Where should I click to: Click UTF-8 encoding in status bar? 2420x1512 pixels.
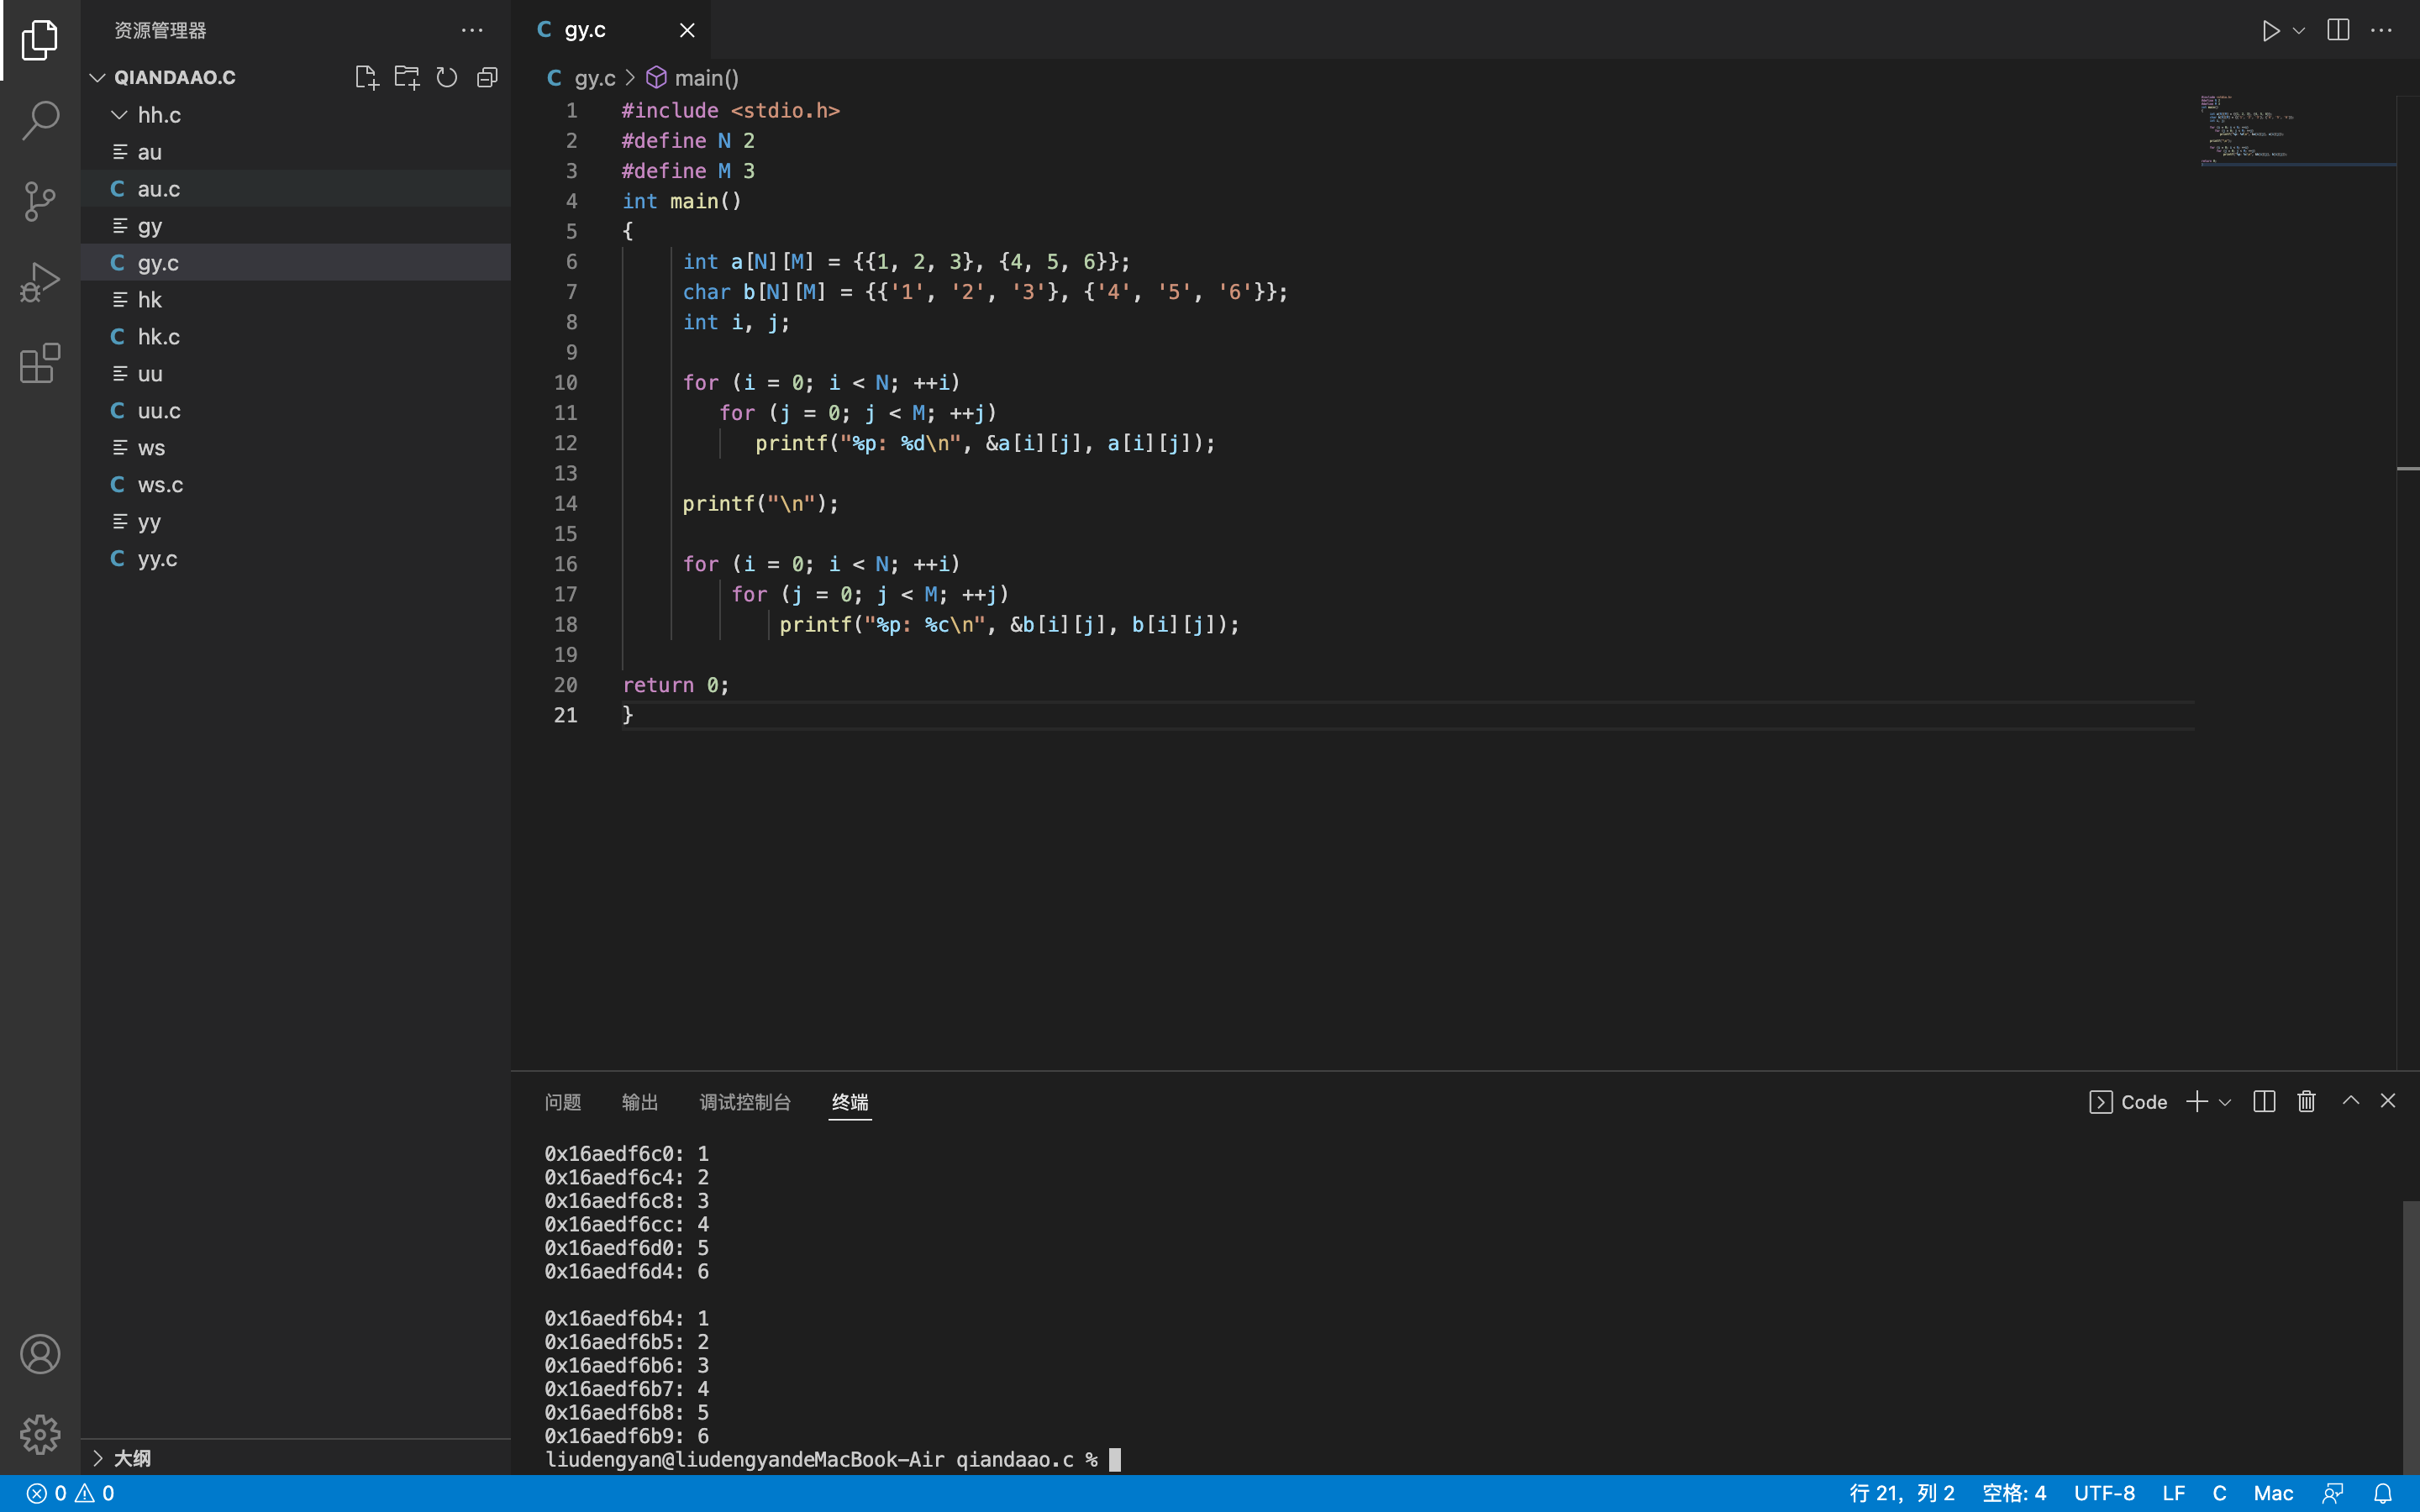[2104, 1493]
